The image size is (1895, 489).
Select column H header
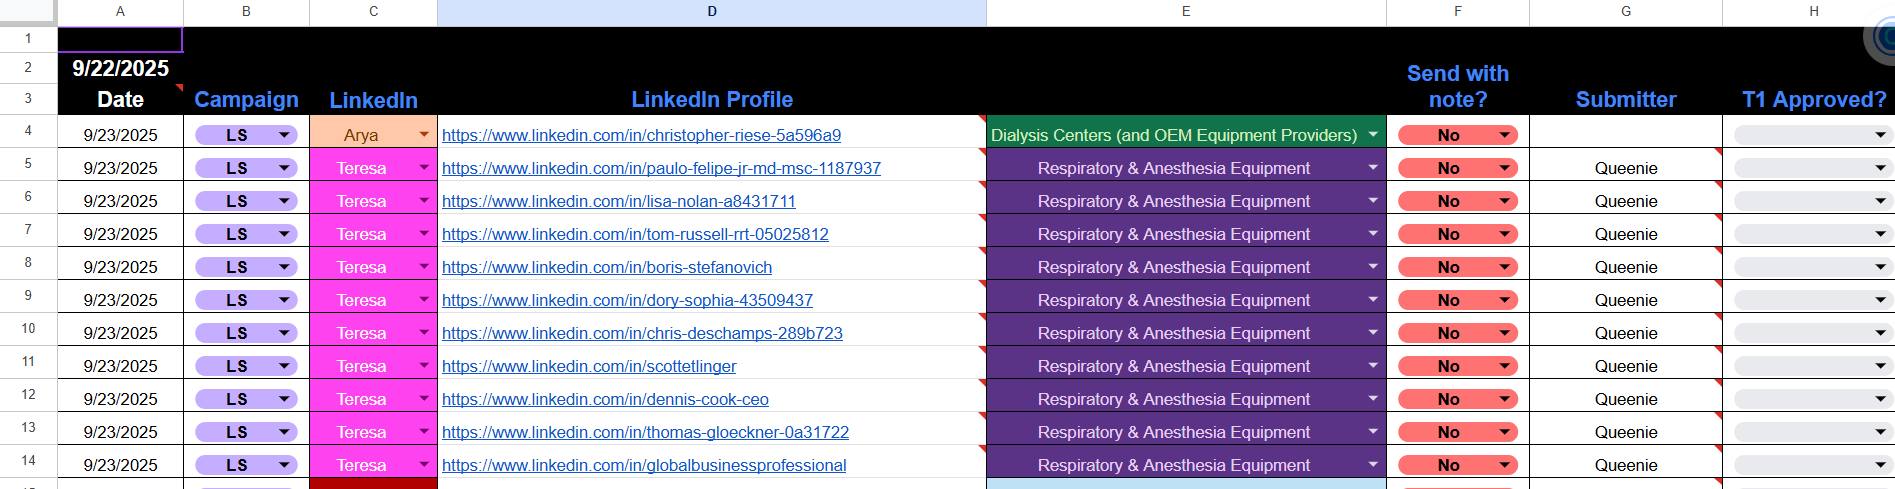click(x=1809, y=12)
